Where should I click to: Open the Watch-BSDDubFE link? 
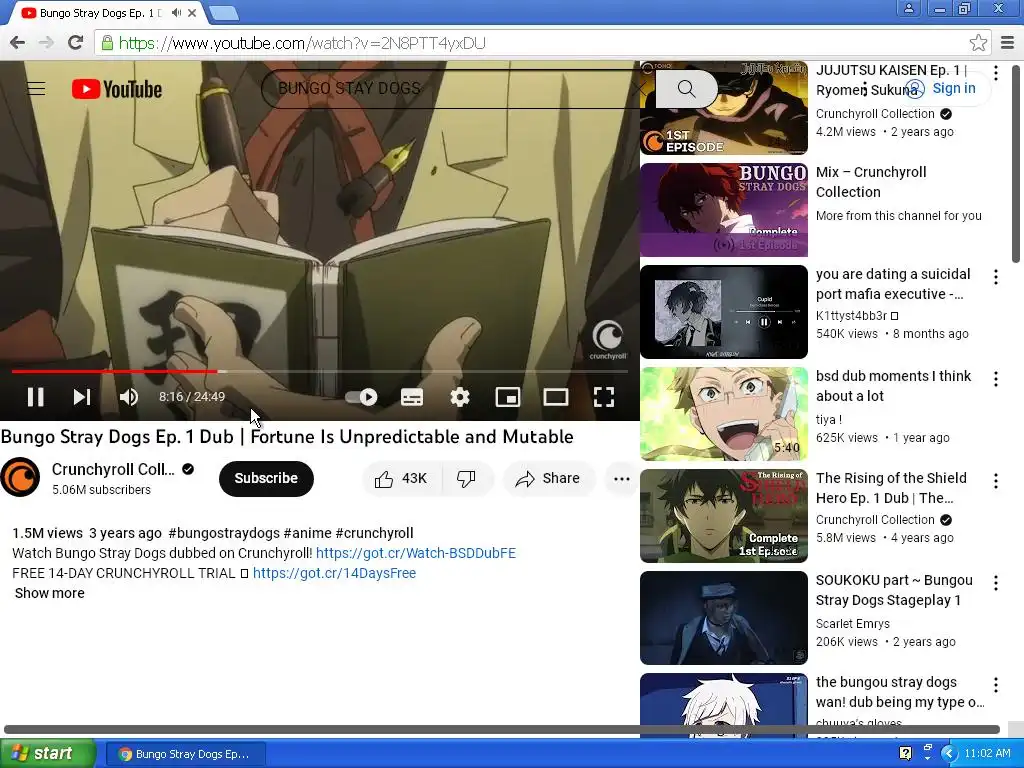pos(415,553)
